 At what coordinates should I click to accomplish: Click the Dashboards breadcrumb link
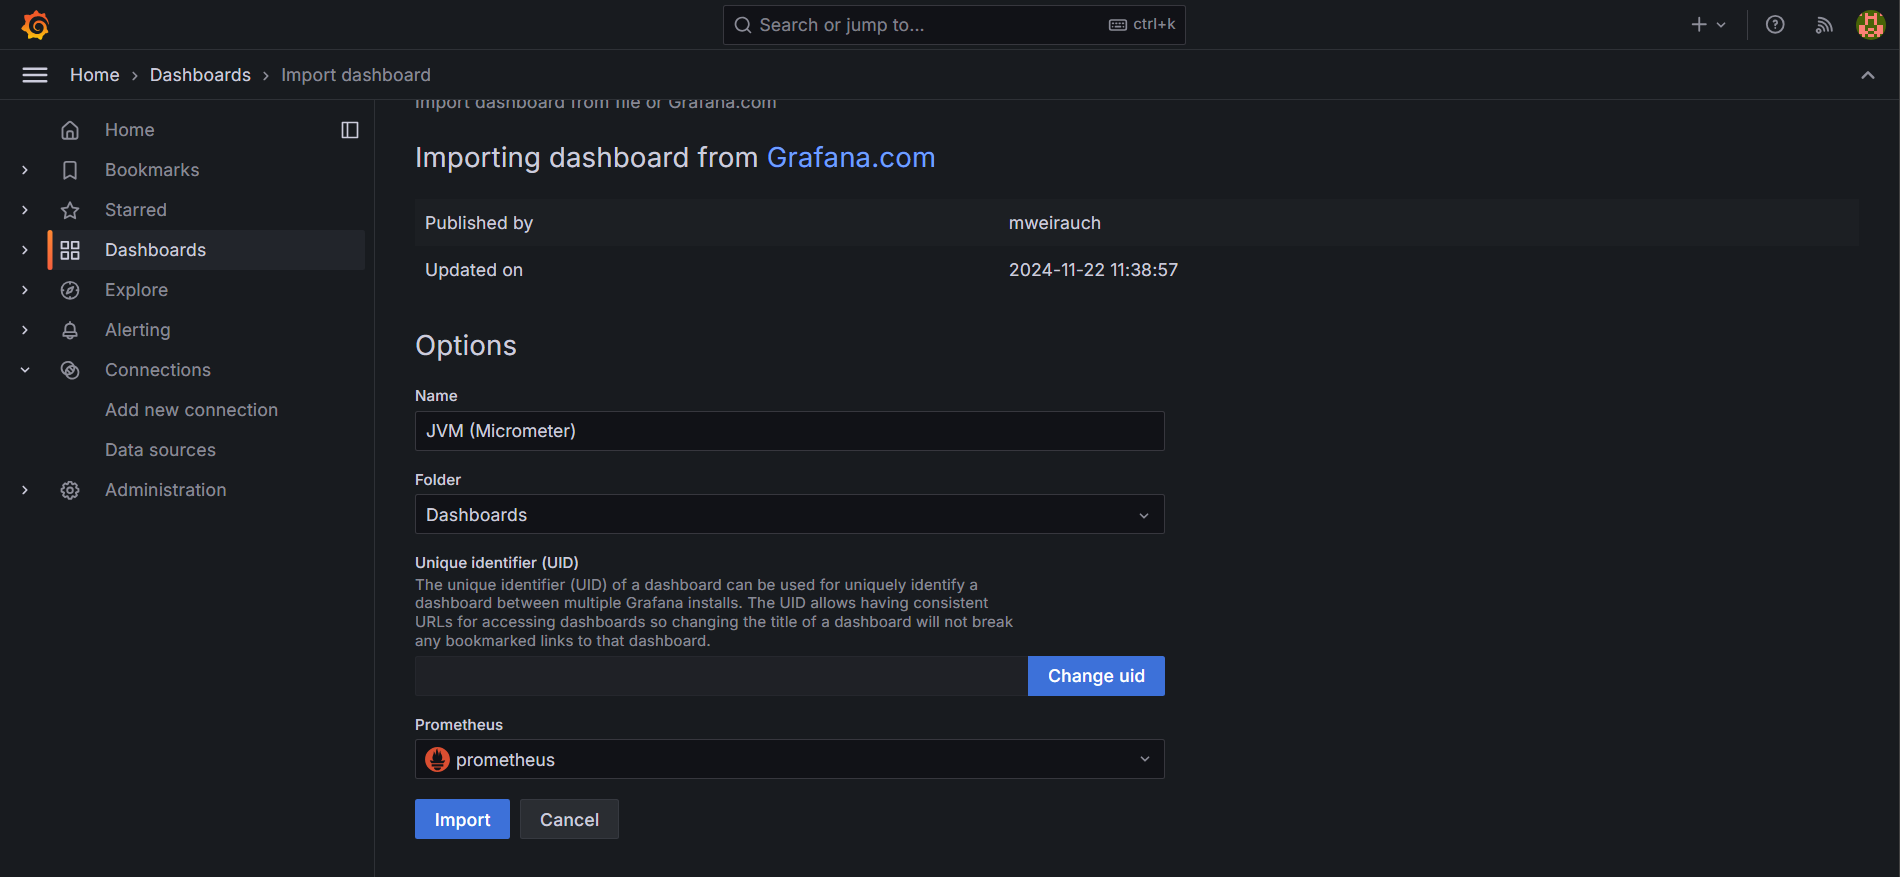click(x=200, y=75)
